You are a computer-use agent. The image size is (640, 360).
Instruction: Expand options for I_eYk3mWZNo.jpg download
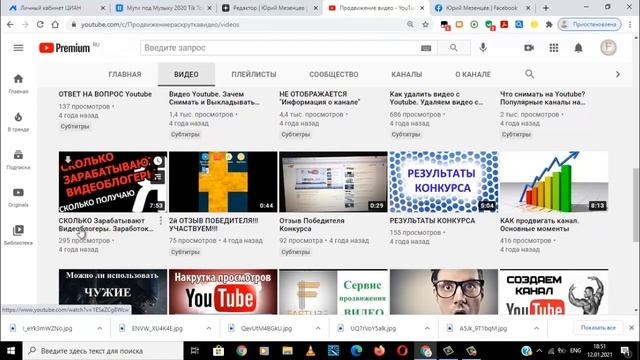click(100, 328)
